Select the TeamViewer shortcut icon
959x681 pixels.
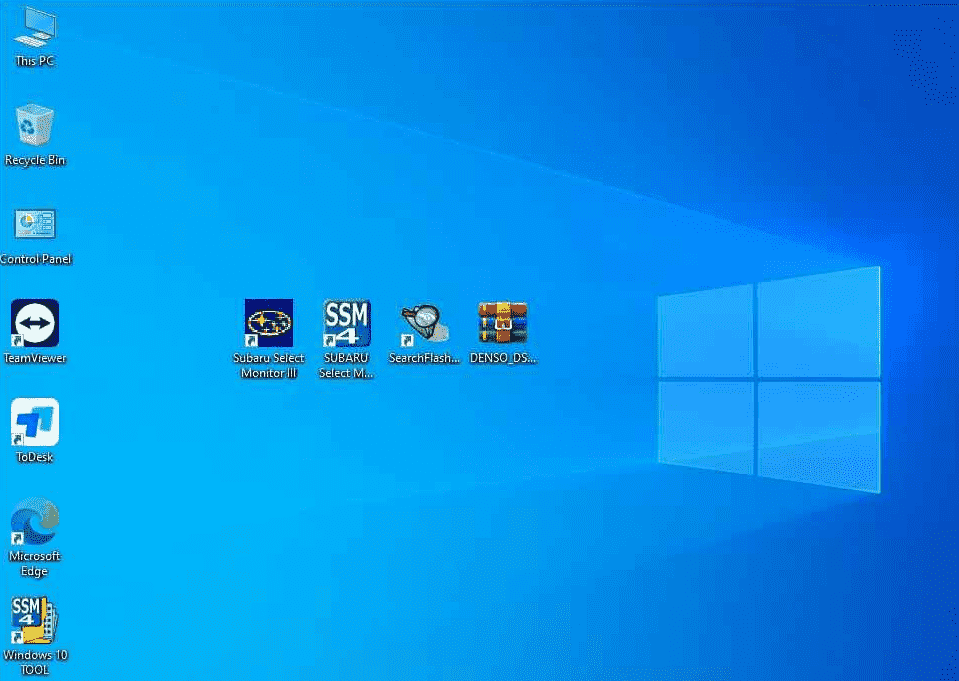tap(35, 323)
